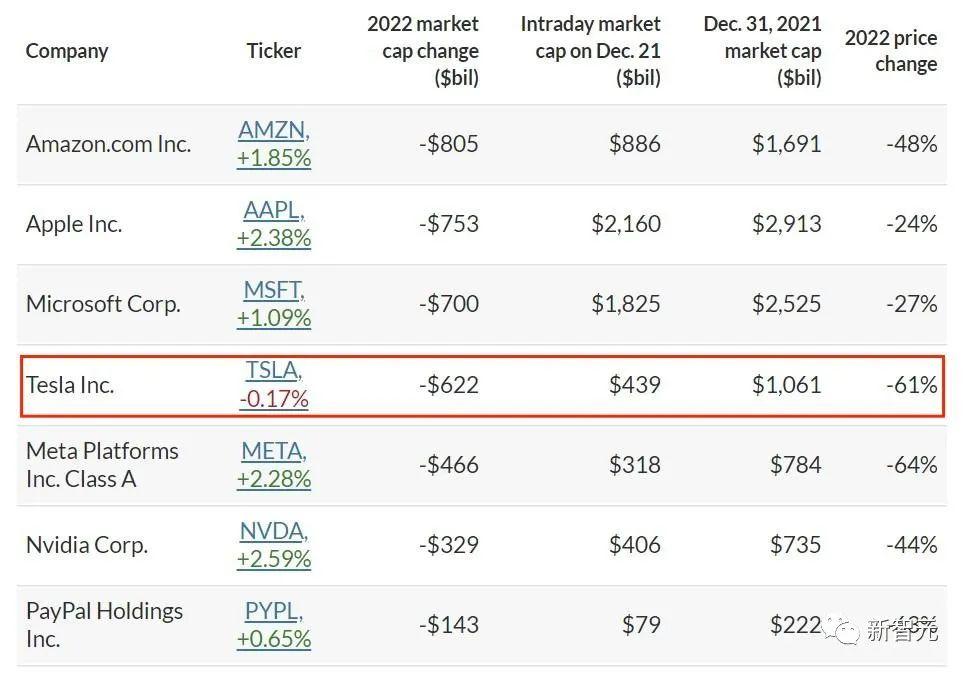Open the TSLA ticker link
The height and width of the screenshot is (673, 970).
coord(273,371)
